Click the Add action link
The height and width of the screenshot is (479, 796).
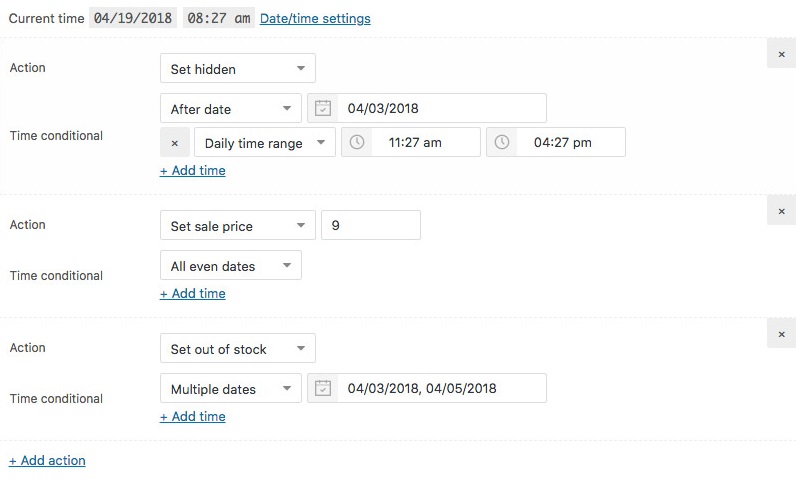pos(47,460)
